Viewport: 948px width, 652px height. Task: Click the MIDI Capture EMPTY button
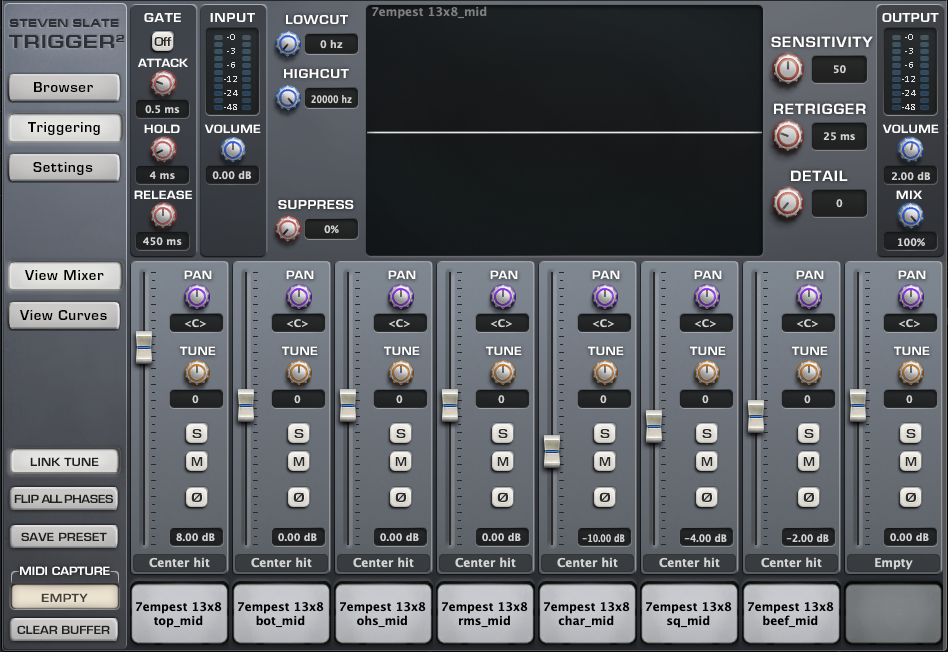tap(64, 598)
